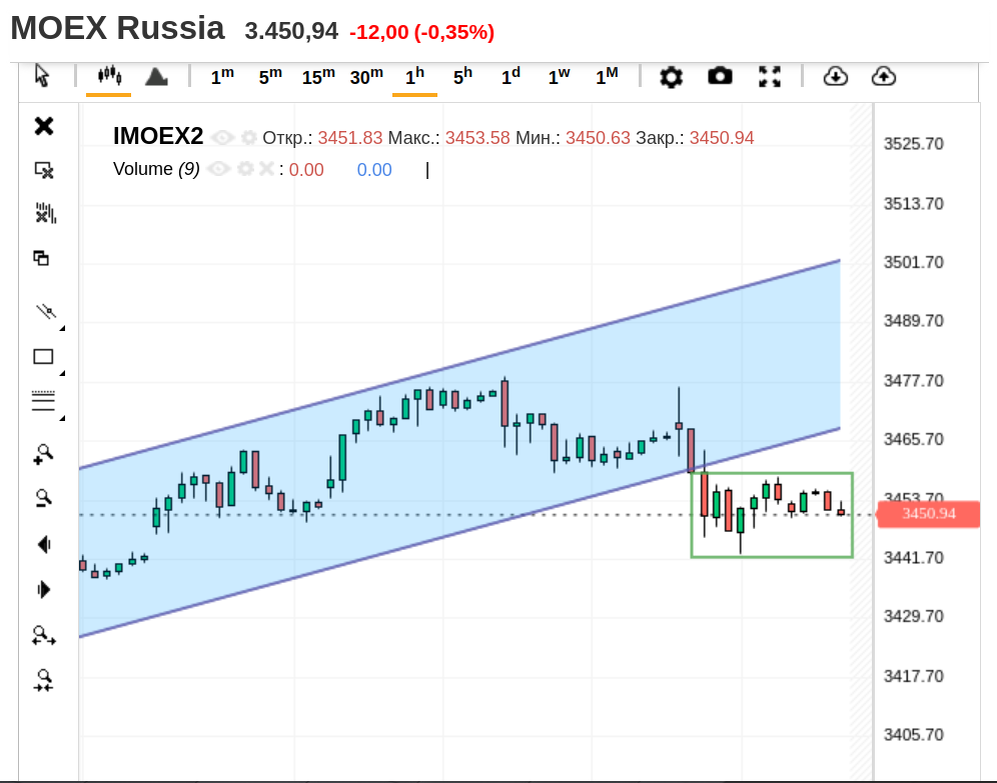Select the 5h timeframe
Image resolution: width=997 pixels, height=783 pixels.
click(463, 76)
